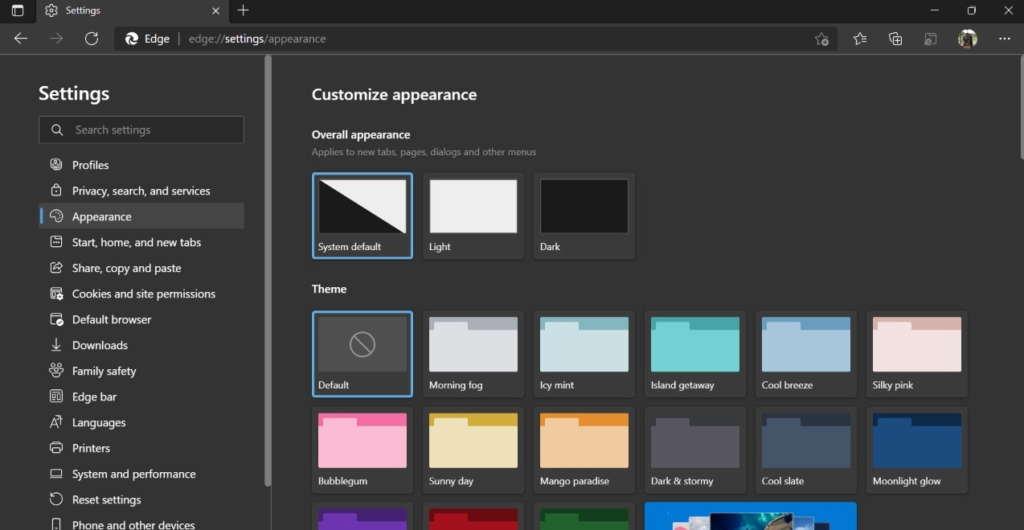1024x530 pixels.
Task: Click the main page scrollbar thumb
Action: point(1020,108)
